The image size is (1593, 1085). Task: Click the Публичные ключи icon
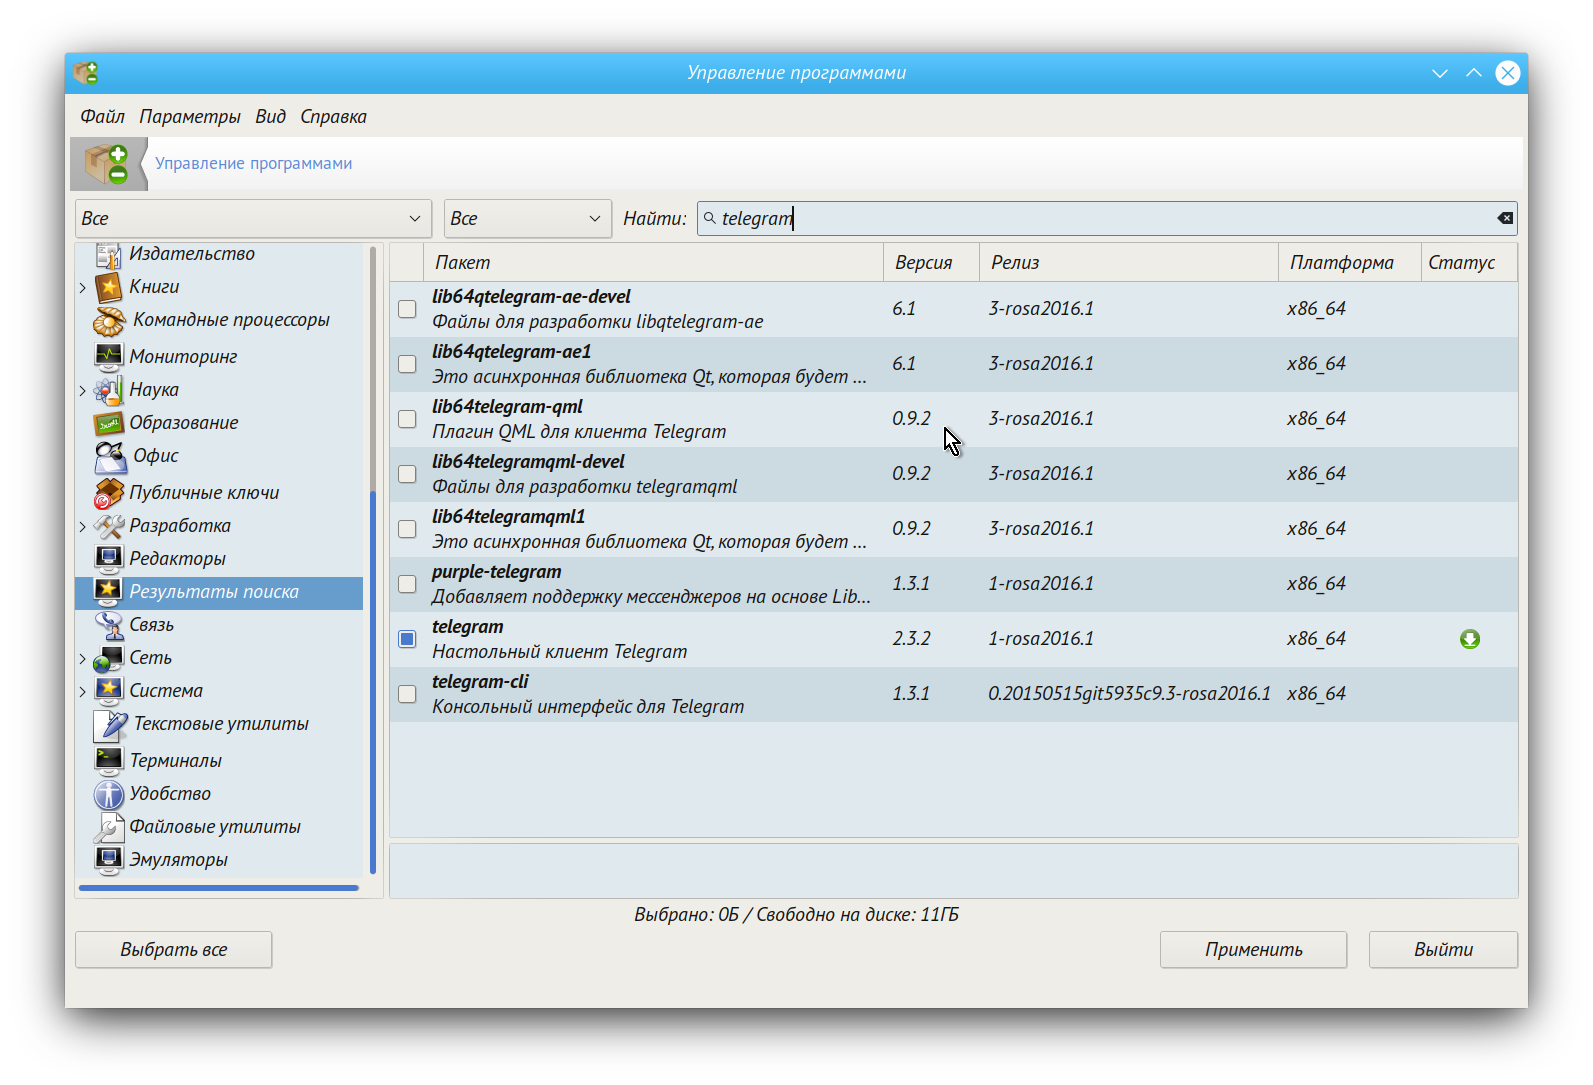click(x=108, y=493)
